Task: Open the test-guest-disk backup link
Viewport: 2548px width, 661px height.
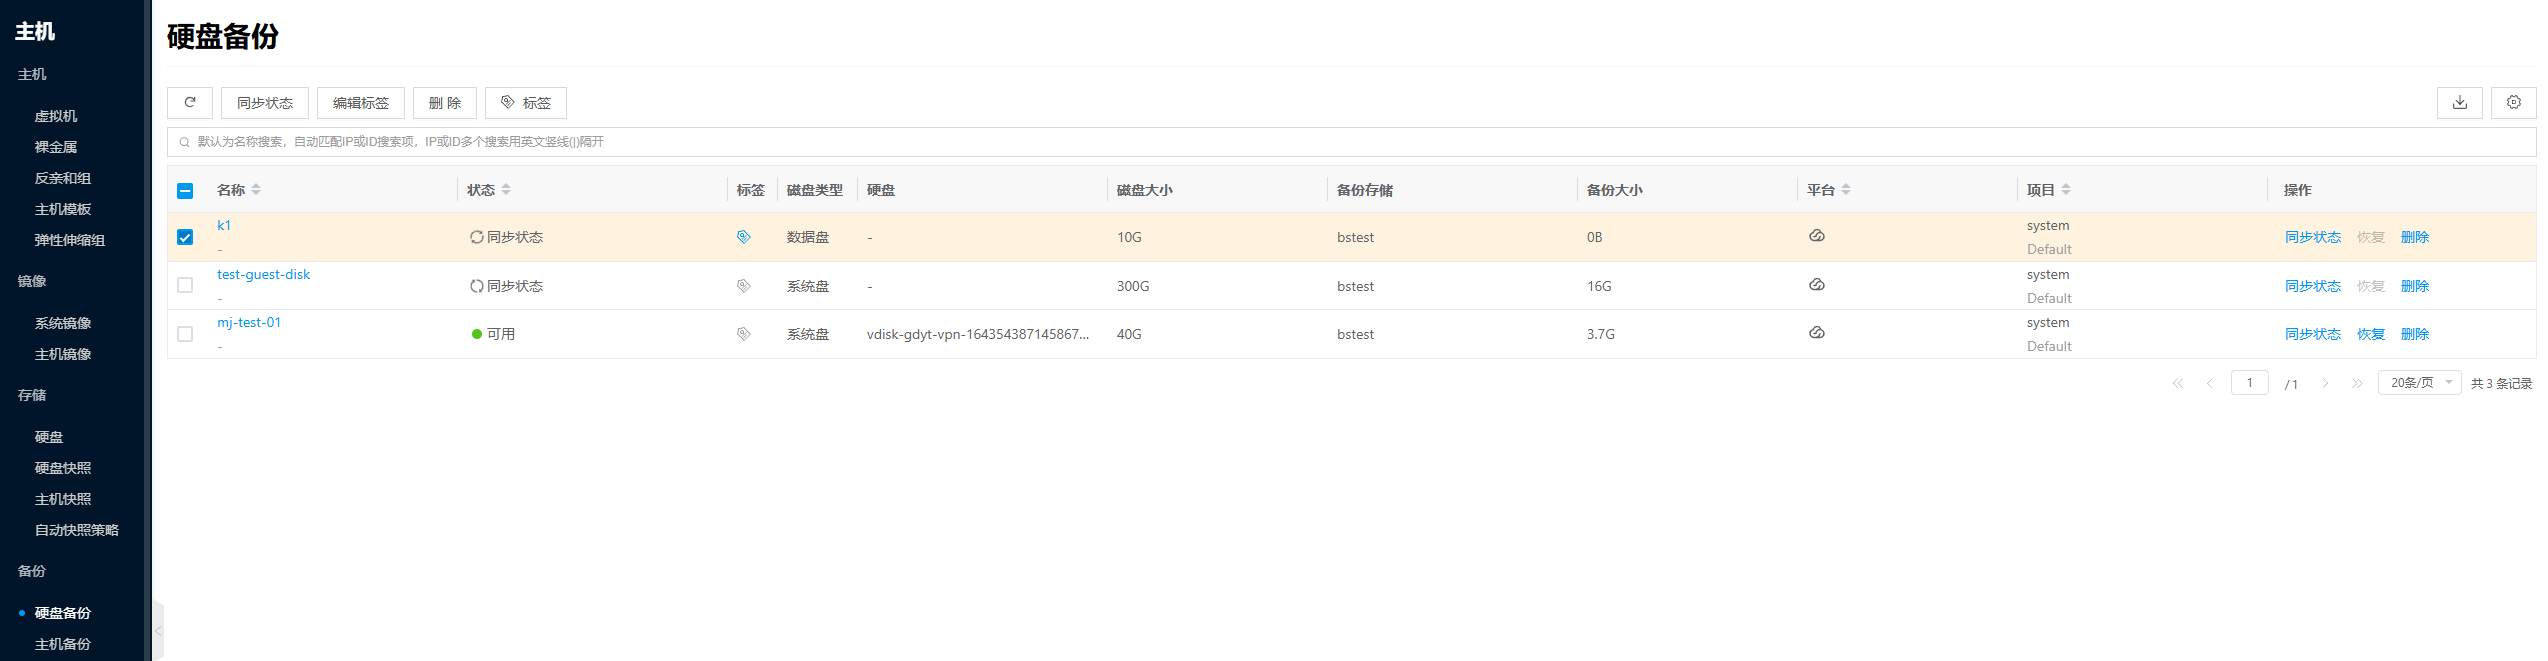Action: point(264,275)
